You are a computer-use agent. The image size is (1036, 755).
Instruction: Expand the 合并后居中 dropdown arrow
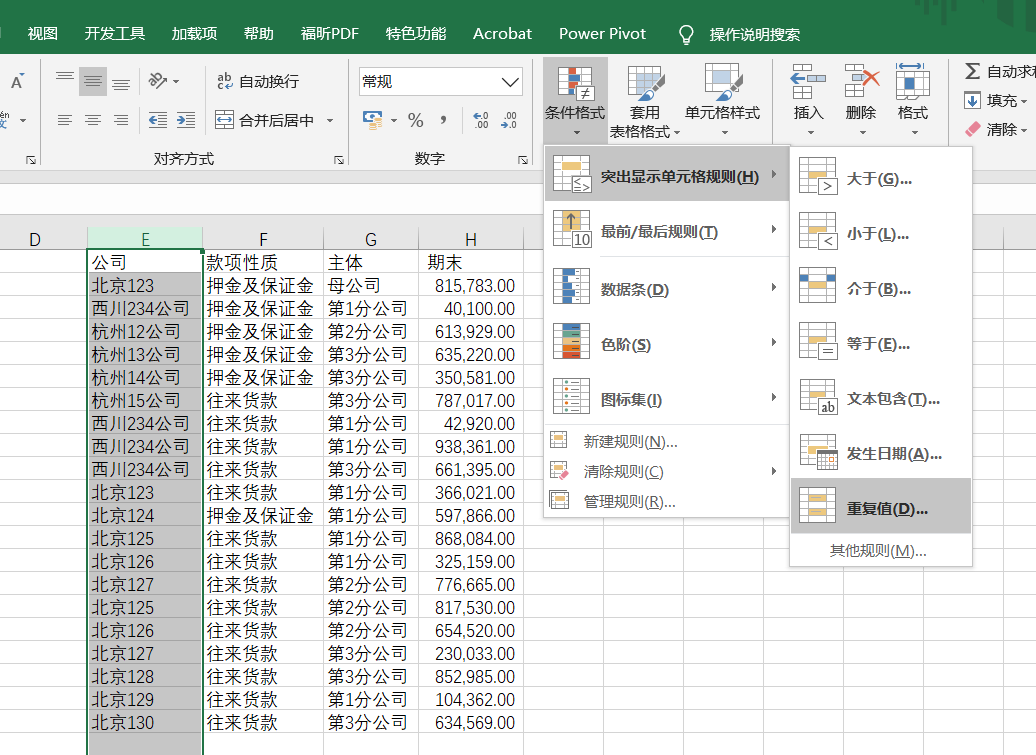tap(330, 120)
